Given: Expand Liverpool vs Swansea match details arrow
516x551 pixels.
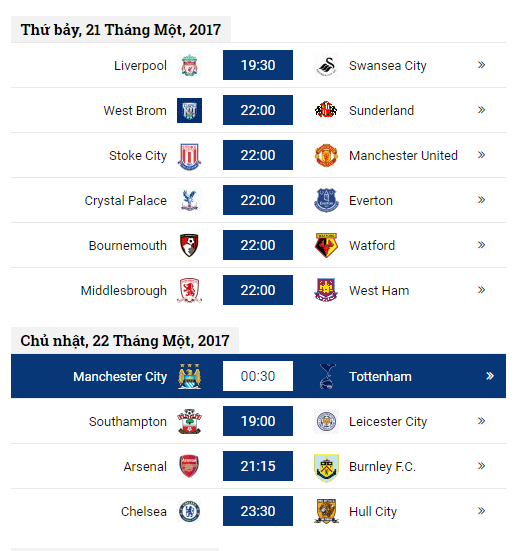Looking at the screenshot, I should tap(482, 65).
